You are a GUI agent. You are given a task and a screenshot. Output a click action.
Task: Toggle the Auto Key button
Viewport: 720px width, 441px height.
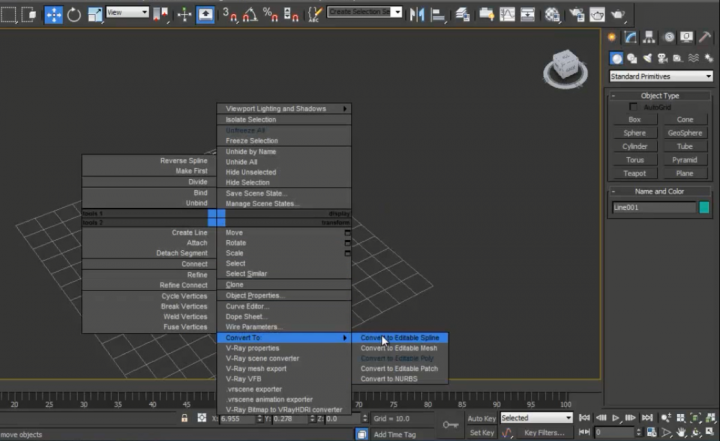481,418
